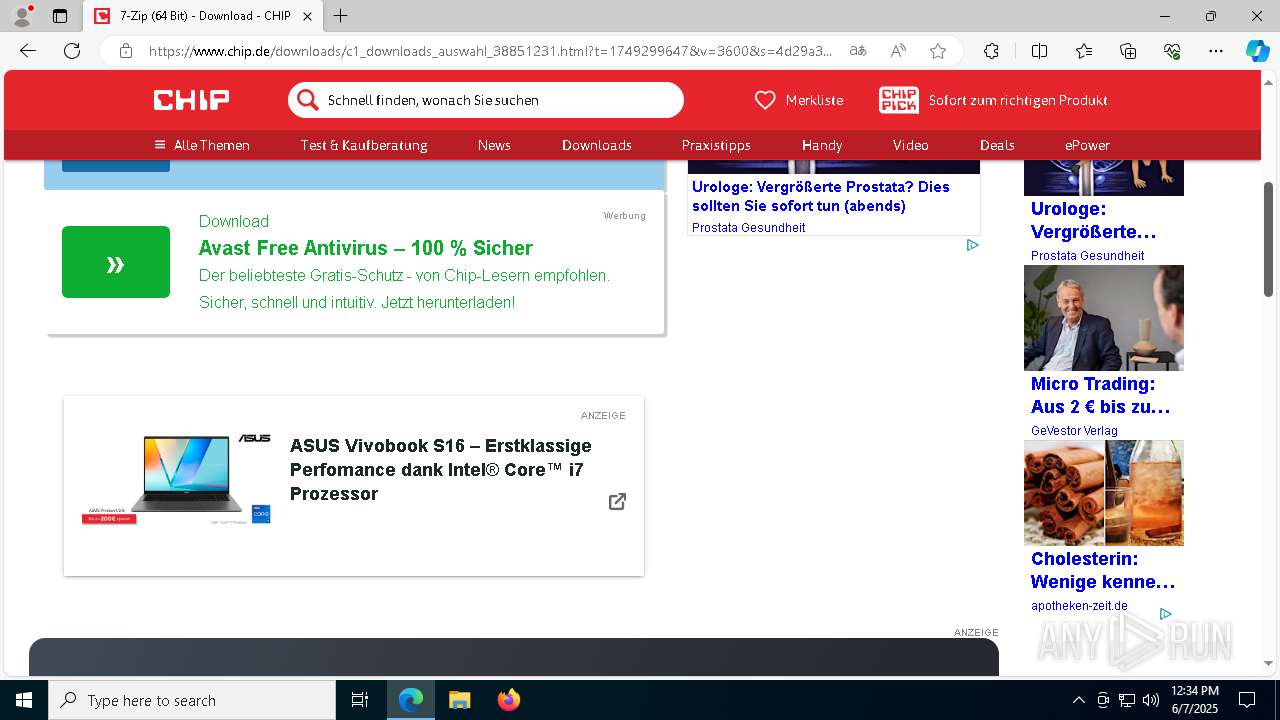
Task: Click the ASUS Vivobook laptop thumbnail
Action: pos(177,479)
